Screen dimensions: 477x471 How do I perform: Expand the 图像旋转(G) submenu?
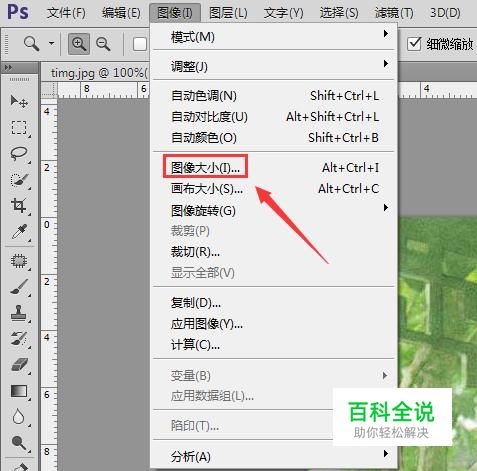click(x=274, y=210)
